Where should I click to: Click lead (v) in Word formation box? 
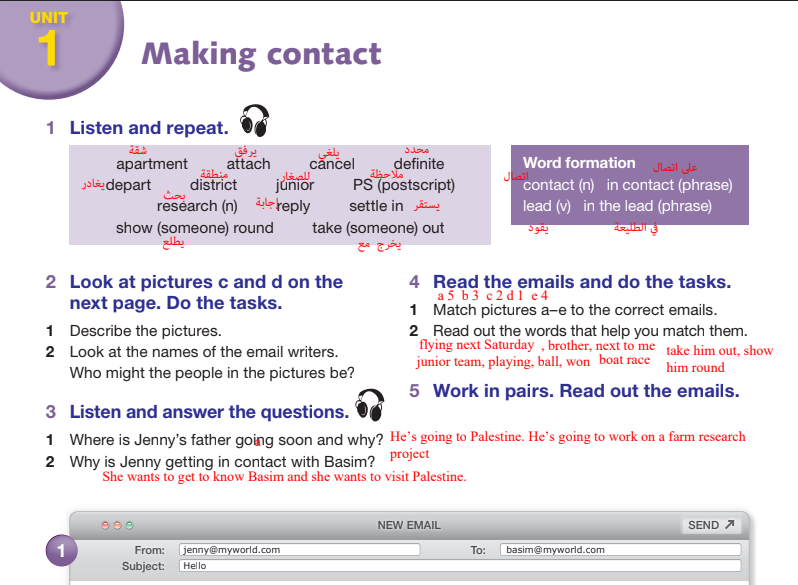(547, 206)
